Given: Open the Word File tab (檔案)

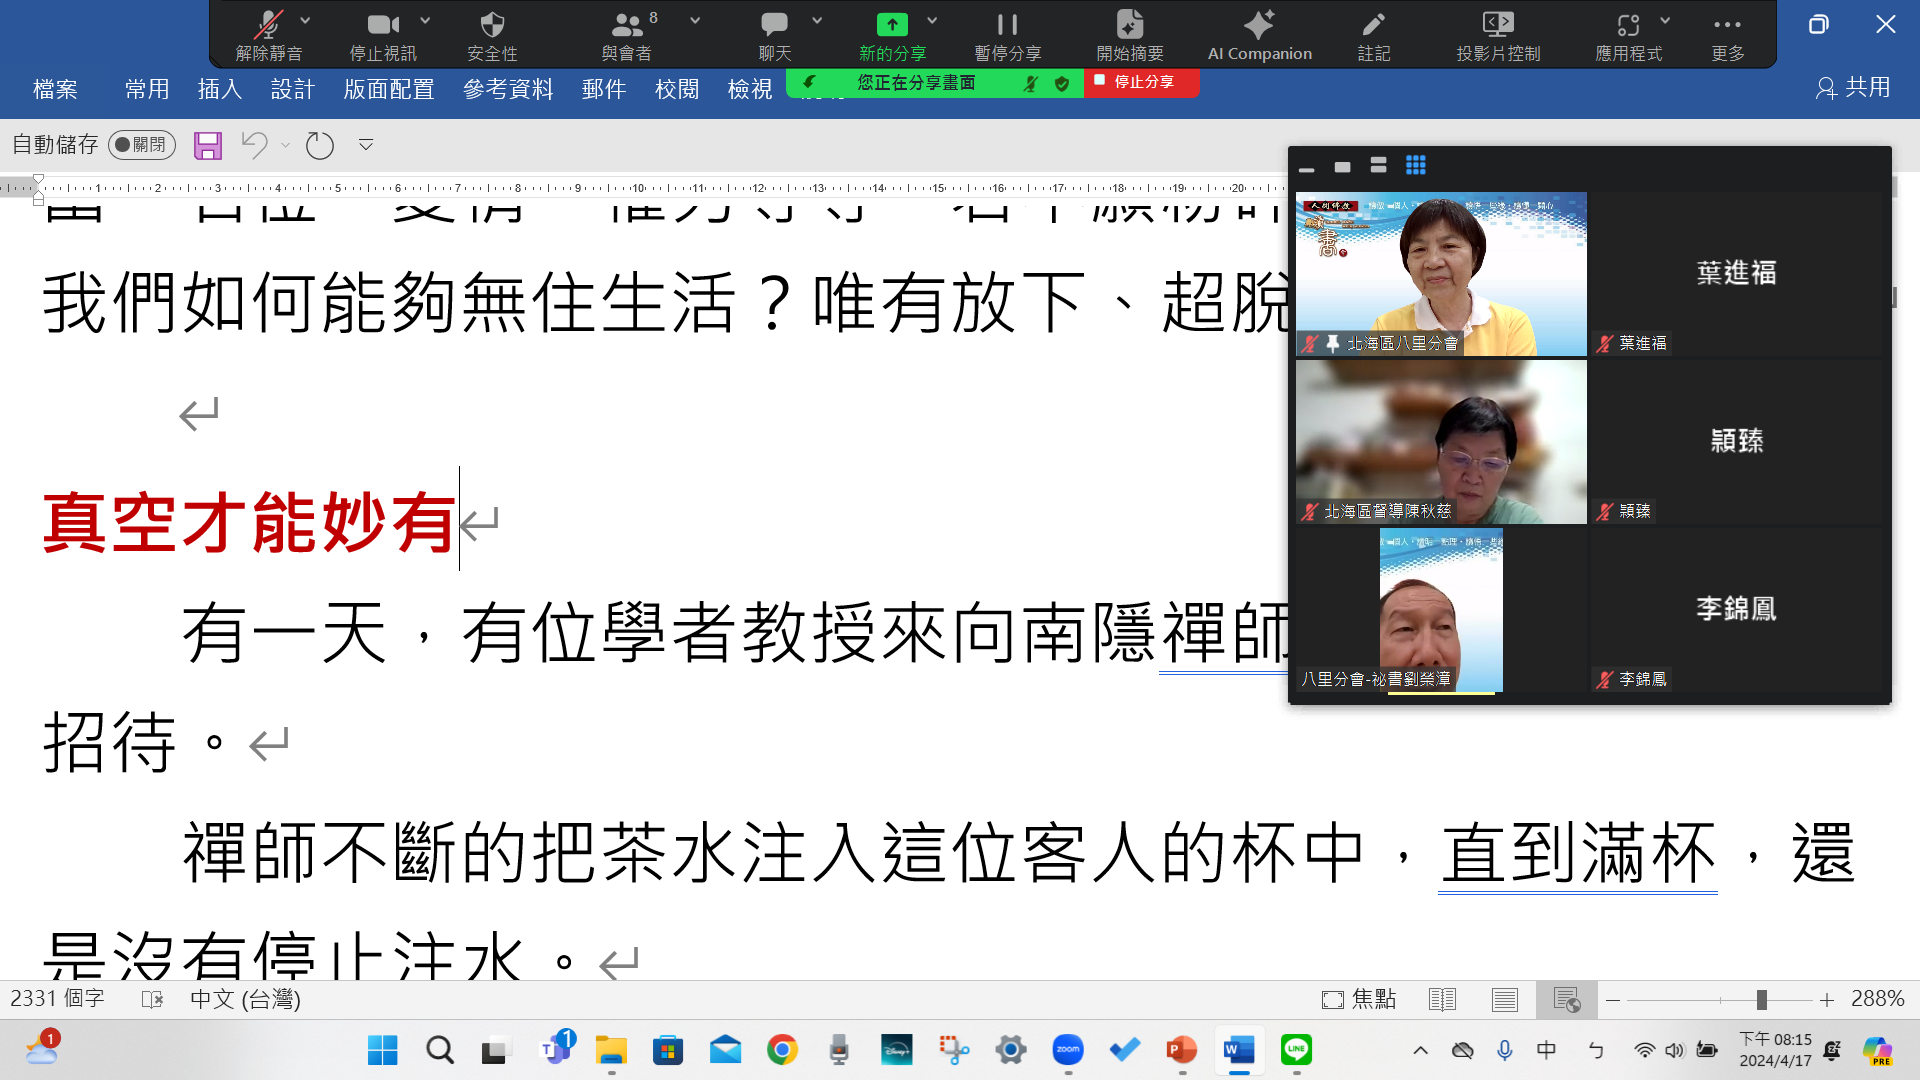Looking at the screenshot, I should tap(55, 89).
